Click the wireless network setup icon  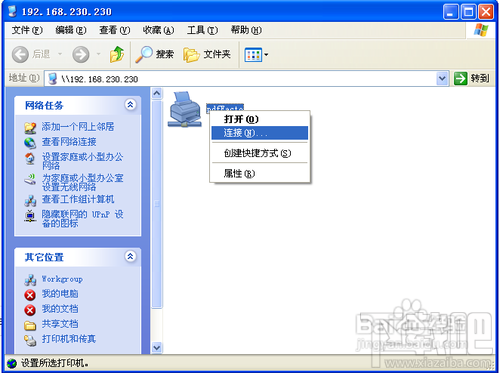click(30, 179)
